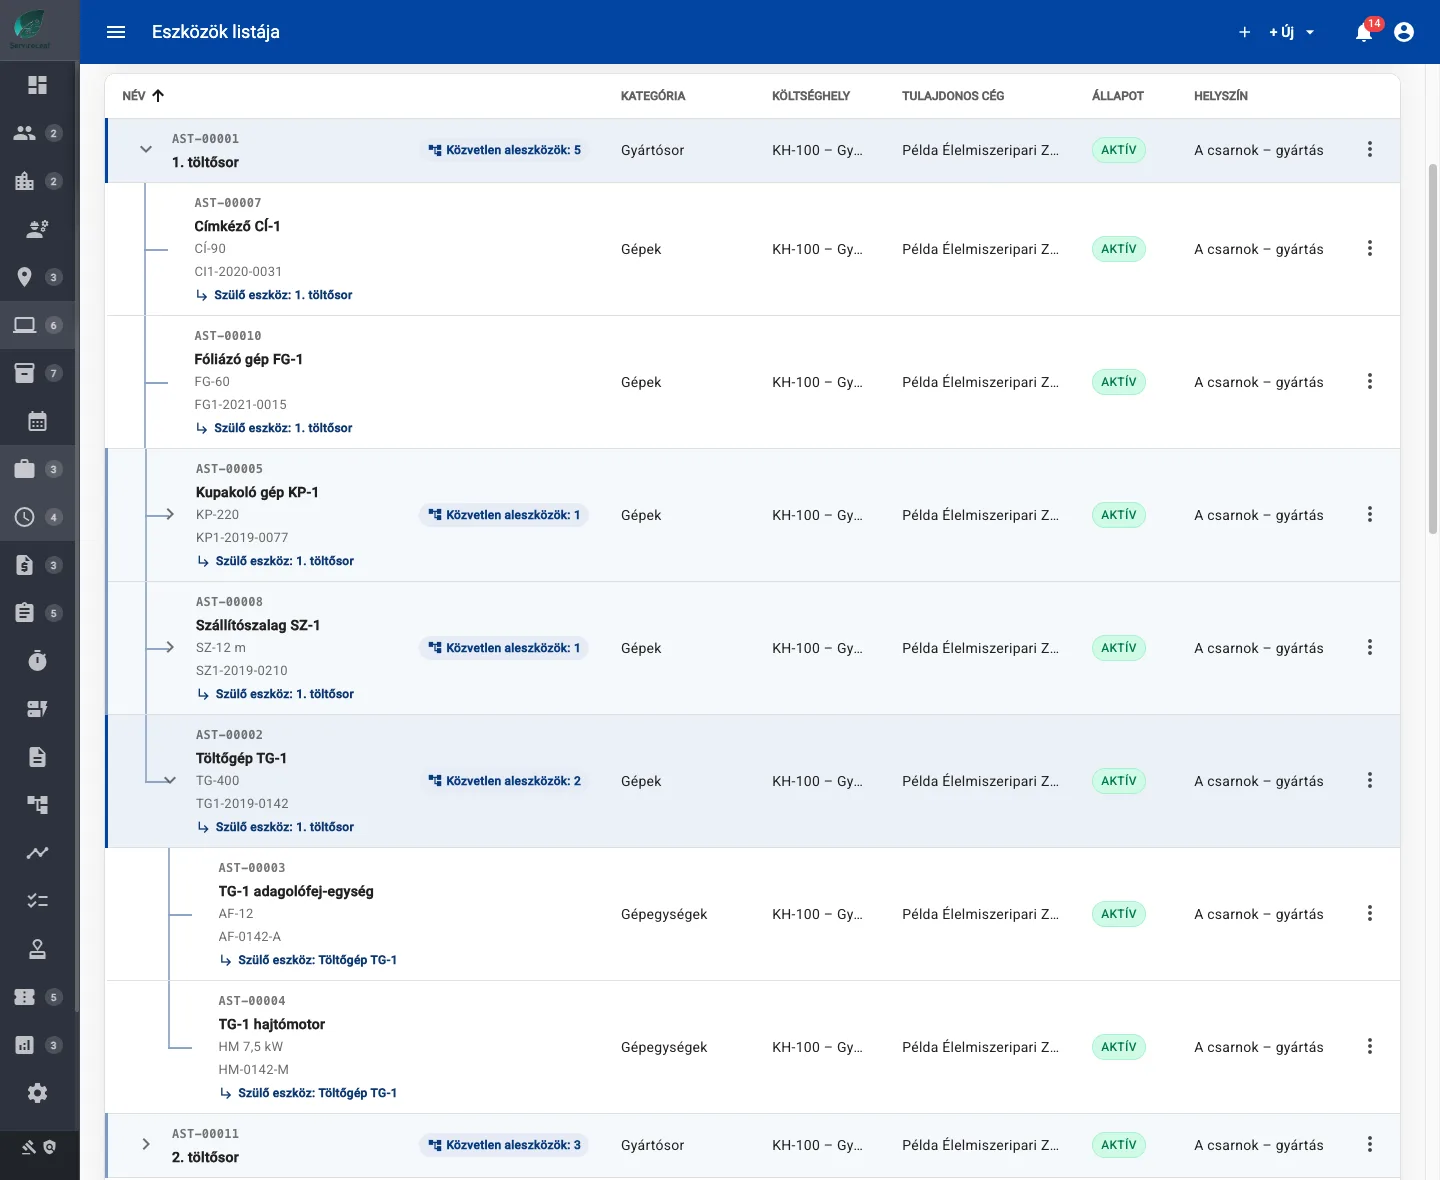
Task: Open the user account avatar menu
Action: 1404,32
